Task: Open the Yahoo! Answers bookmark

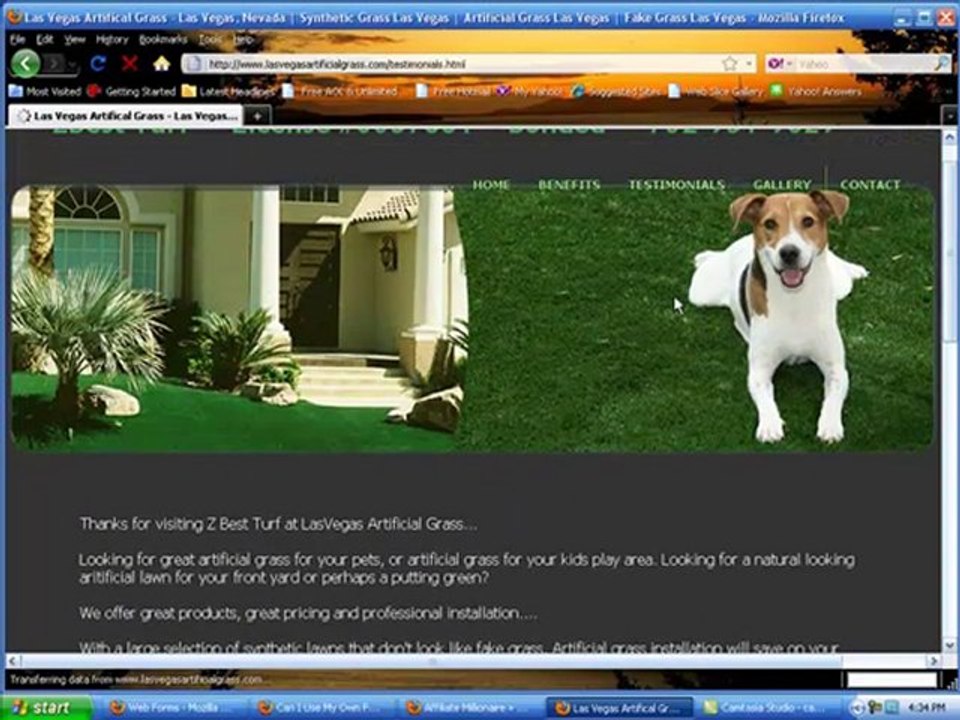Action: point(816,91)
